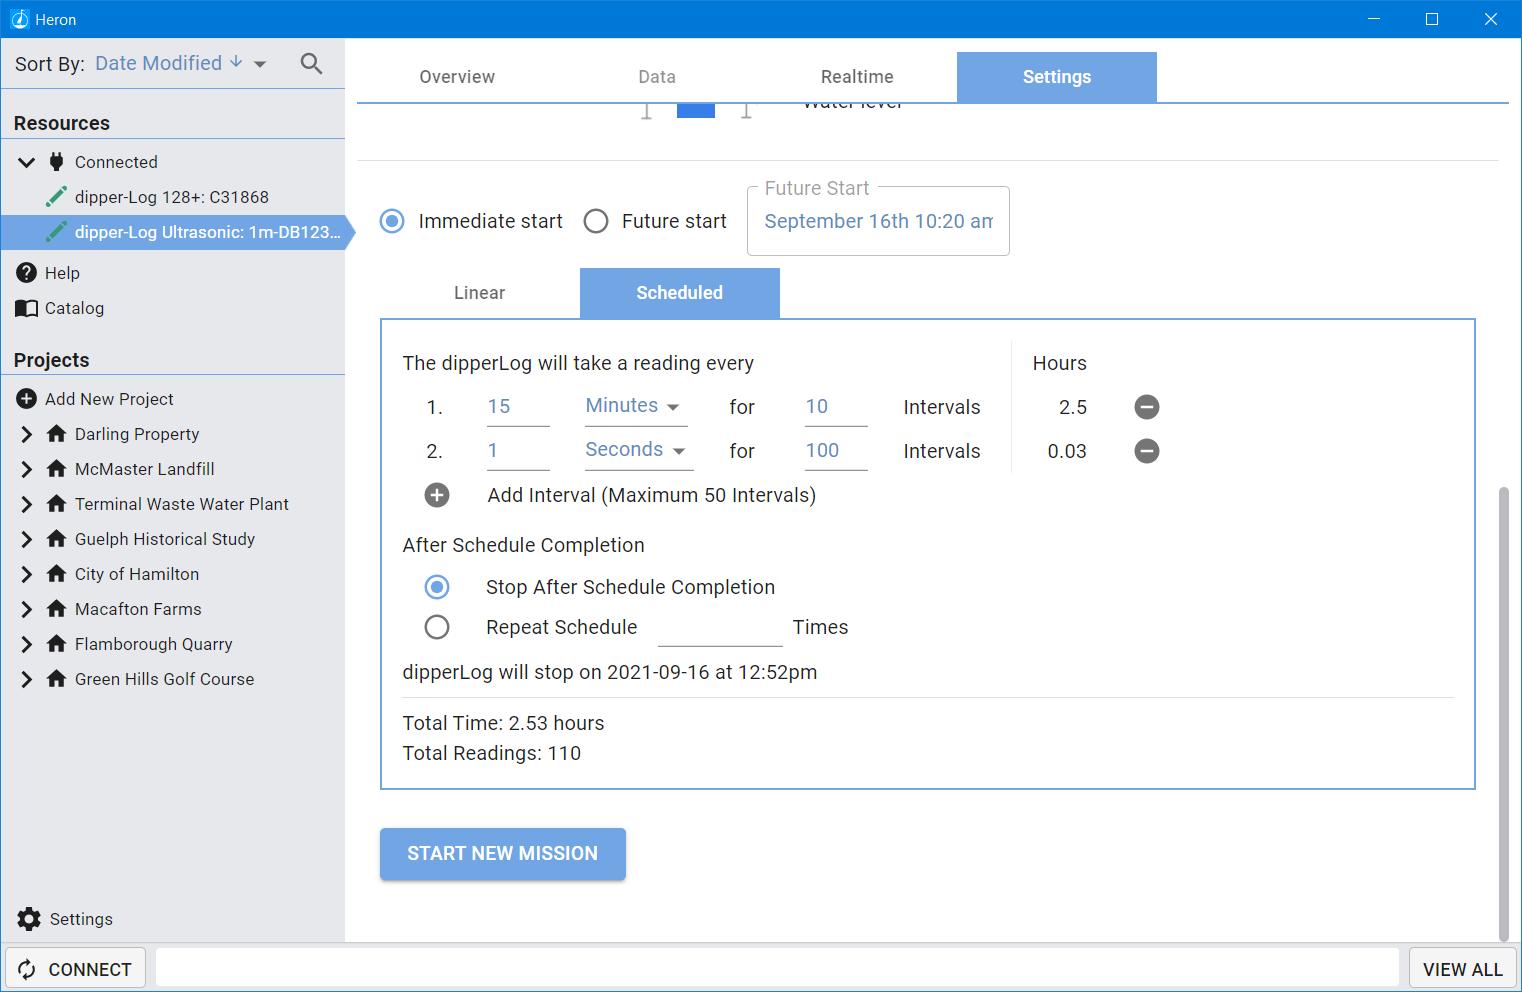Select Repeat Schedule radio option
1522x992 pixels.
click(x=437, y=627)
